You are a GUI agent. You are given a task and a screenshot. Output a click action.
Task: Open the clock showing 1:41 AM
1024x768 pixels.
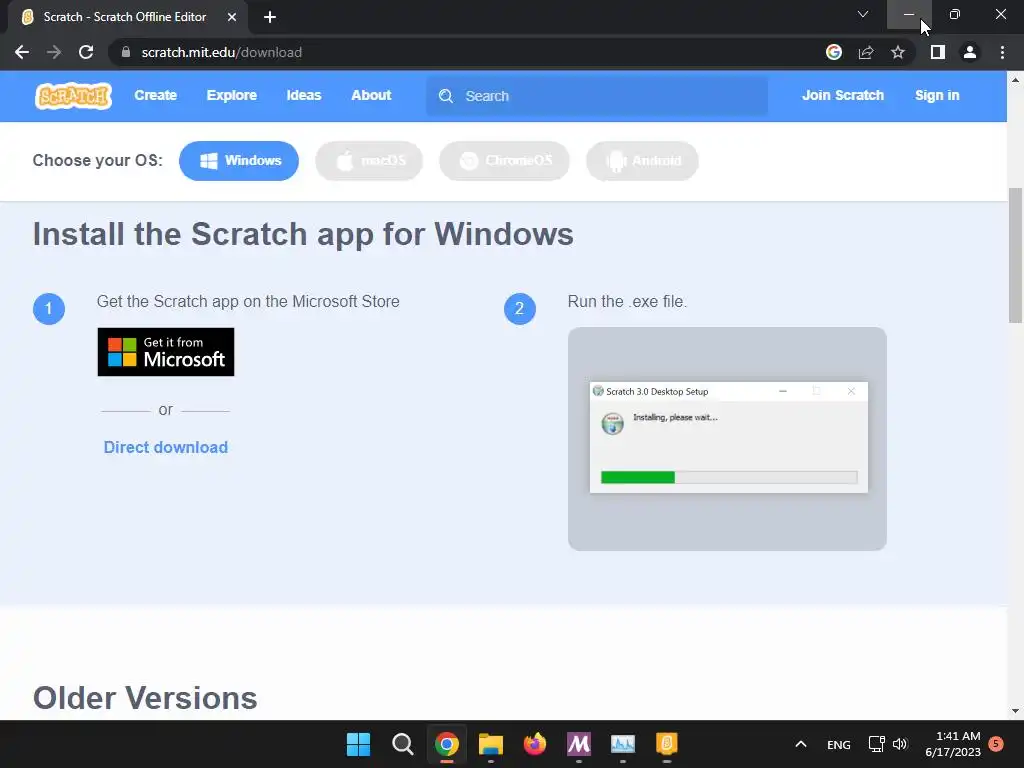pos(953,744)
